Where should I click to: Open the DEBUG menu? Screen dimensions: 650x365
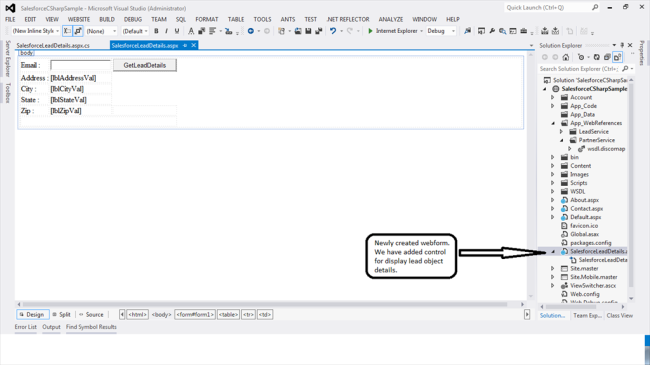[133, 19]
